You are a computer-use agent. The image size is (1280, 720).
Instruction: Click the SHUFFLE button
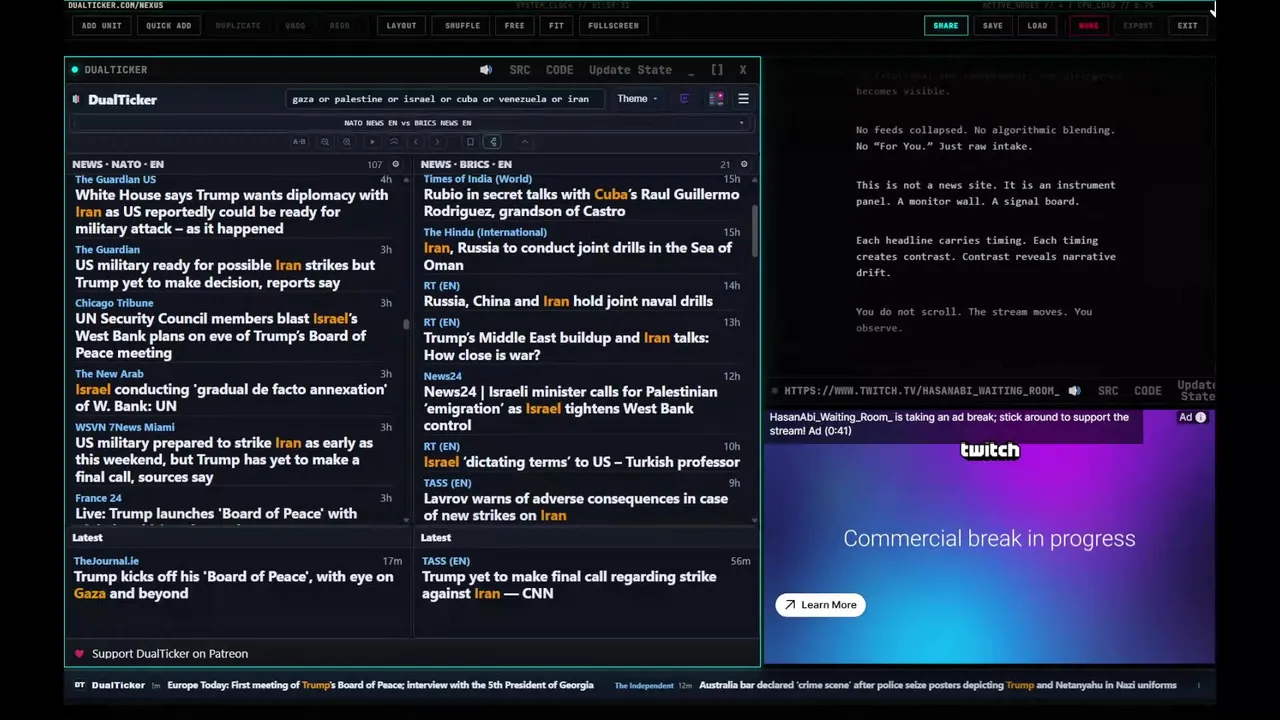462,26
